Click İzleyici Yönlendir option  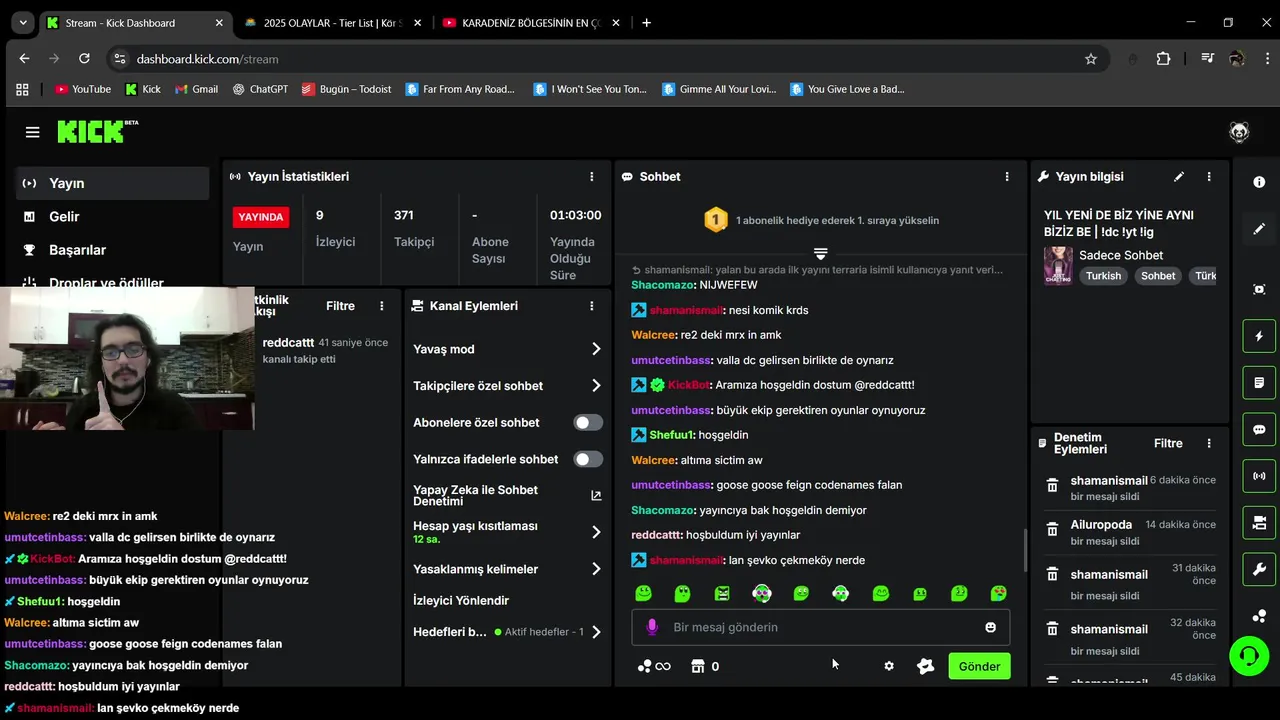pos(461,600)
